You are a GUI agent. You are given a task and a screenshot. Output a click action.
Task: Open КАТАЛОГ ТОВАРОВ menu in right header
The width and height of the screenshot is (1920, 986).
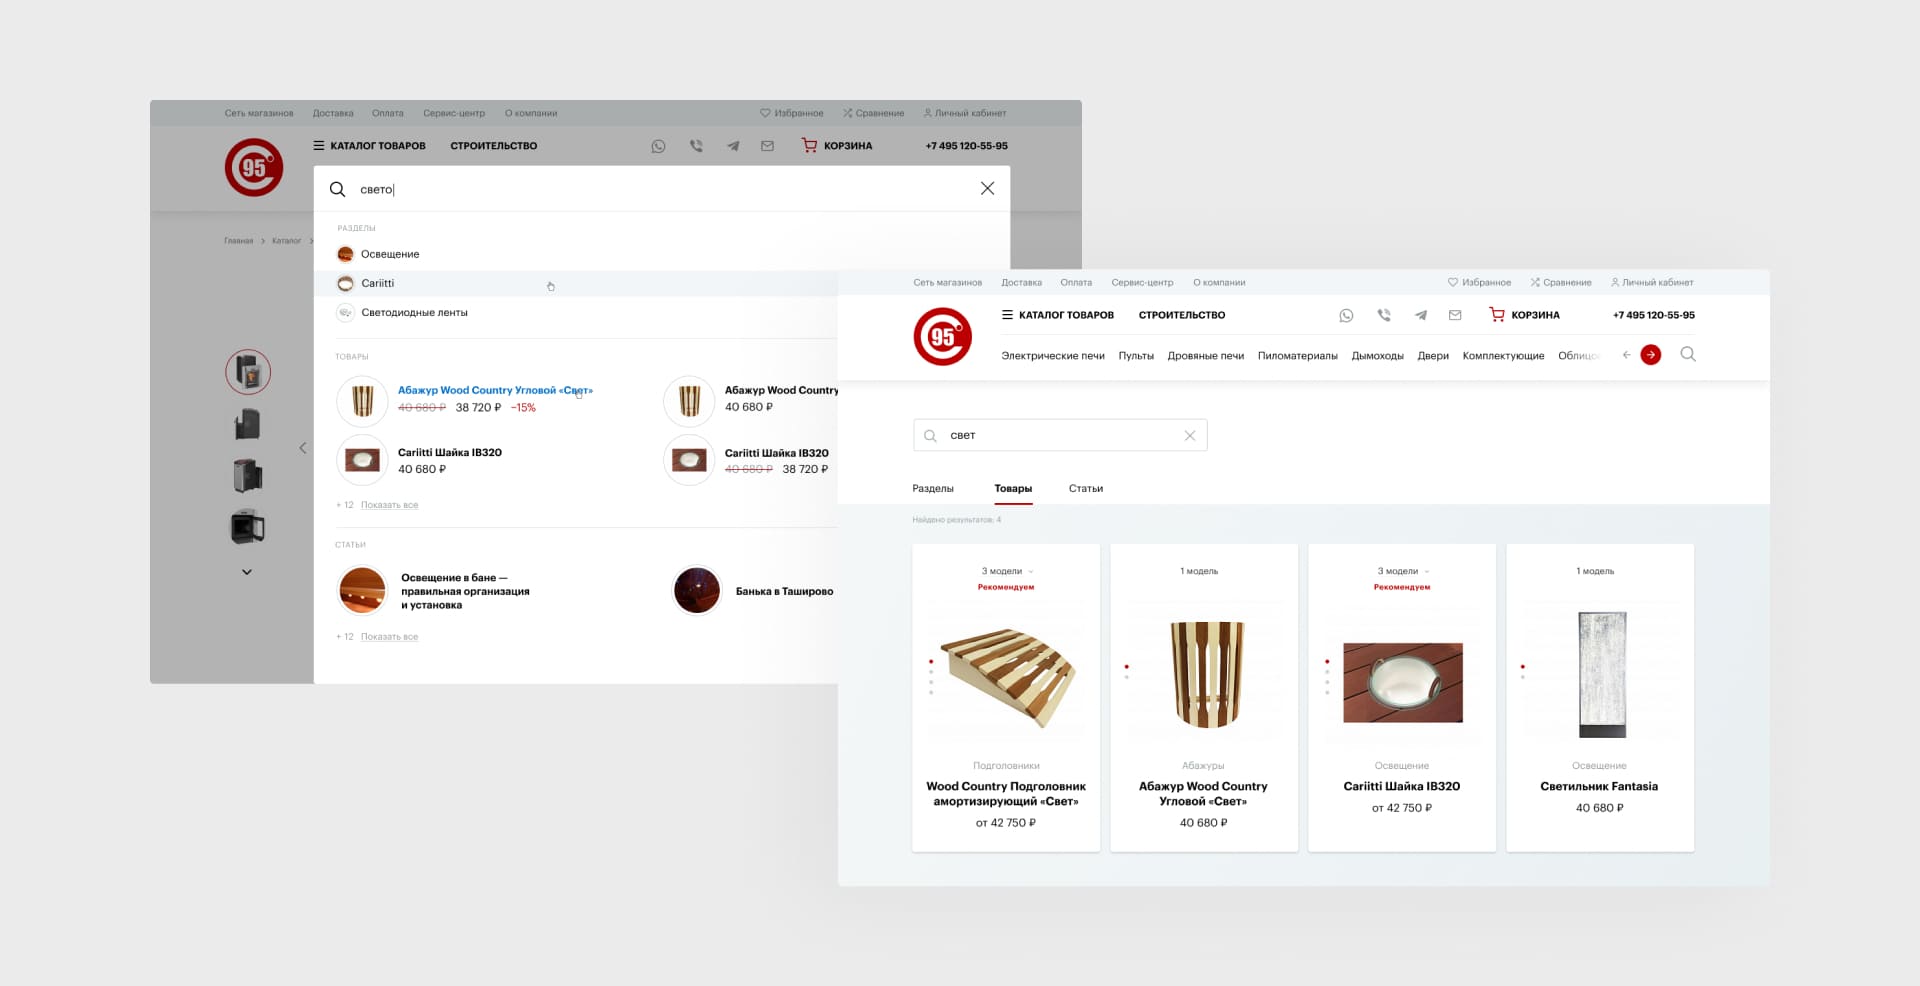[x=1057, y=315]
